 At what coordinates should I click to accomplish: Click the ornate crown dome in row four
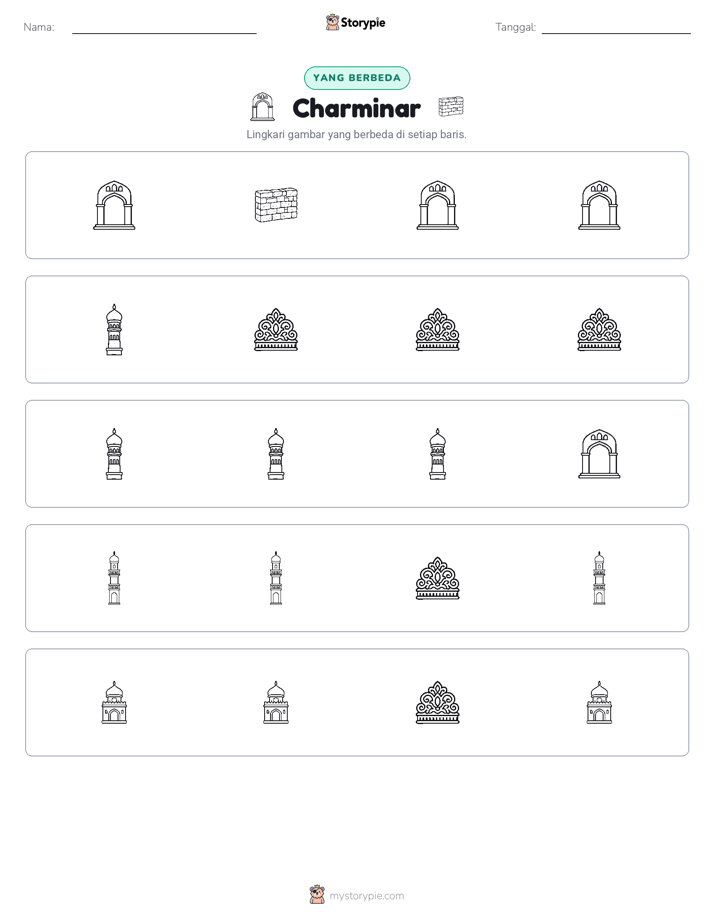438,578
